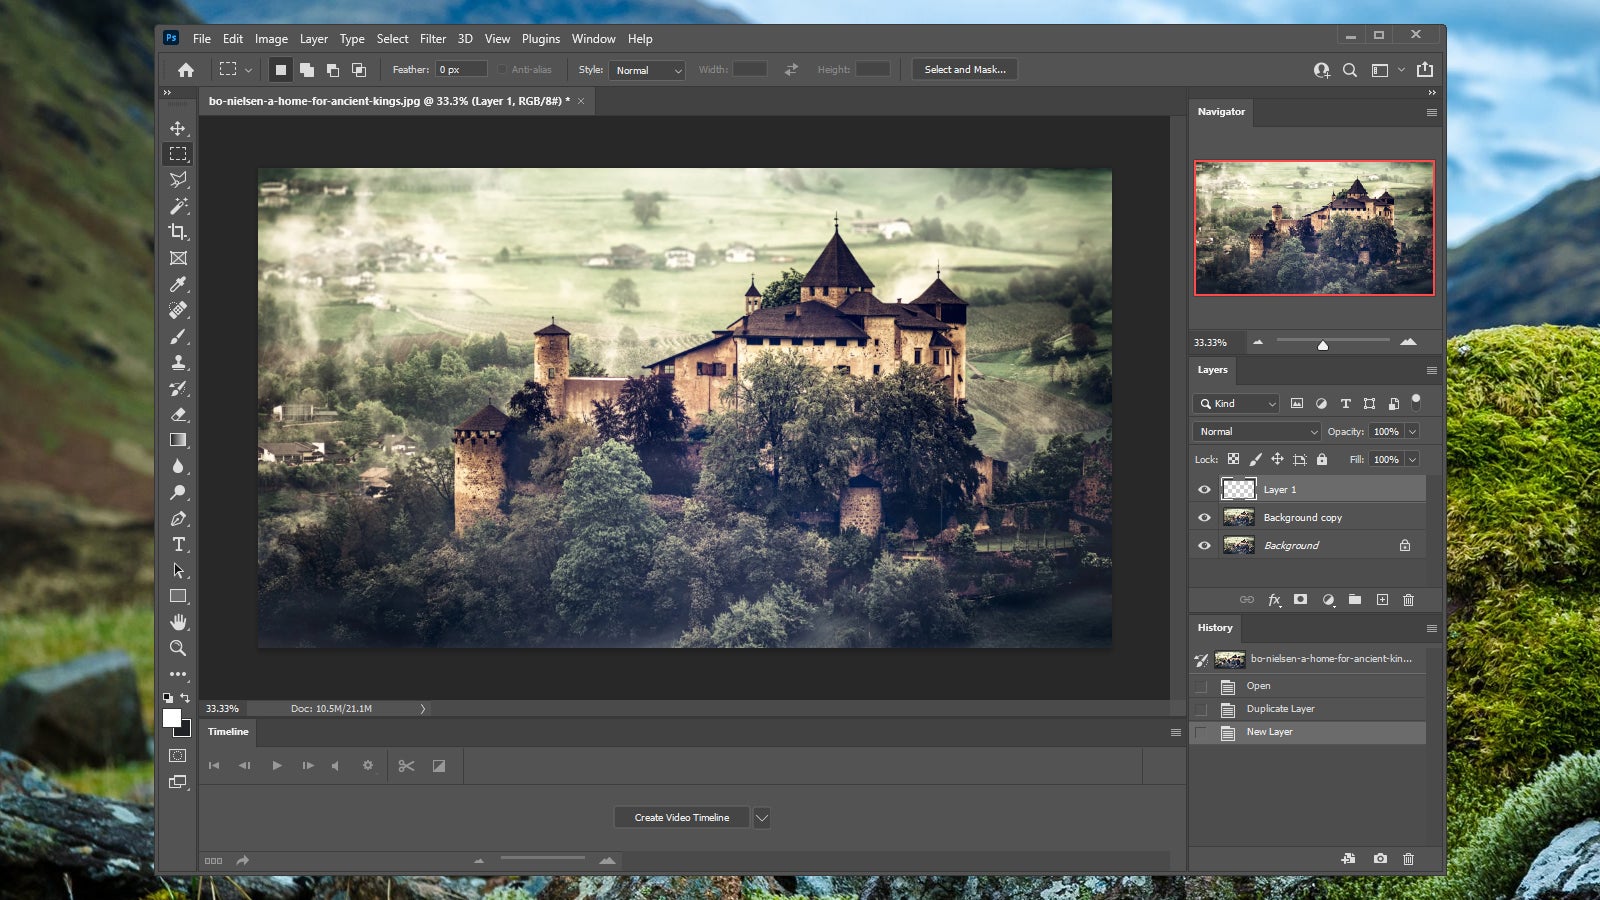Select the Zoom tool
Viewport: 1600px width, 900px height.
[179, 648]
